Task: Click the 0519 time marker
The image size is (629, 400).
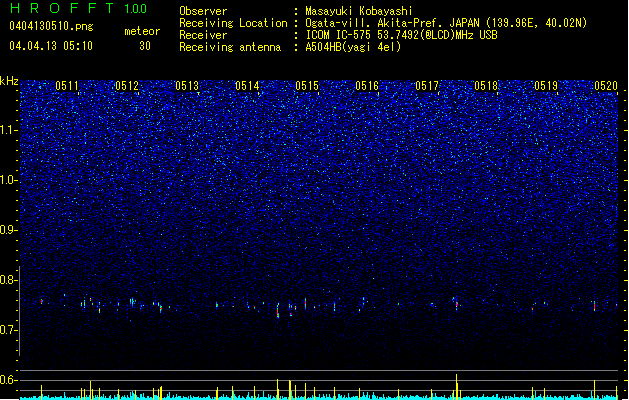Action: click(x=546, y=86)
